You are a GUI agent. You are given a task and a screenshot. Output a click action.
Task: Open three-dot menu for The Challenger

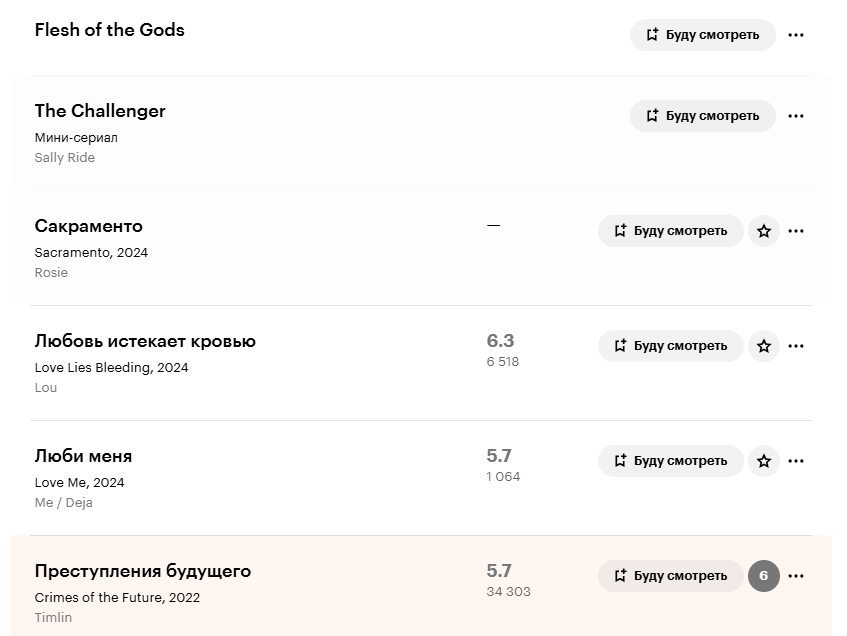coord(796,116)
